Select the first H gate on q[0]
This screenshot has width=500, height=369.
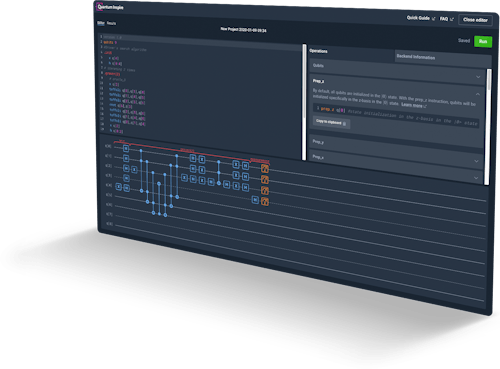tap(126, 148)
